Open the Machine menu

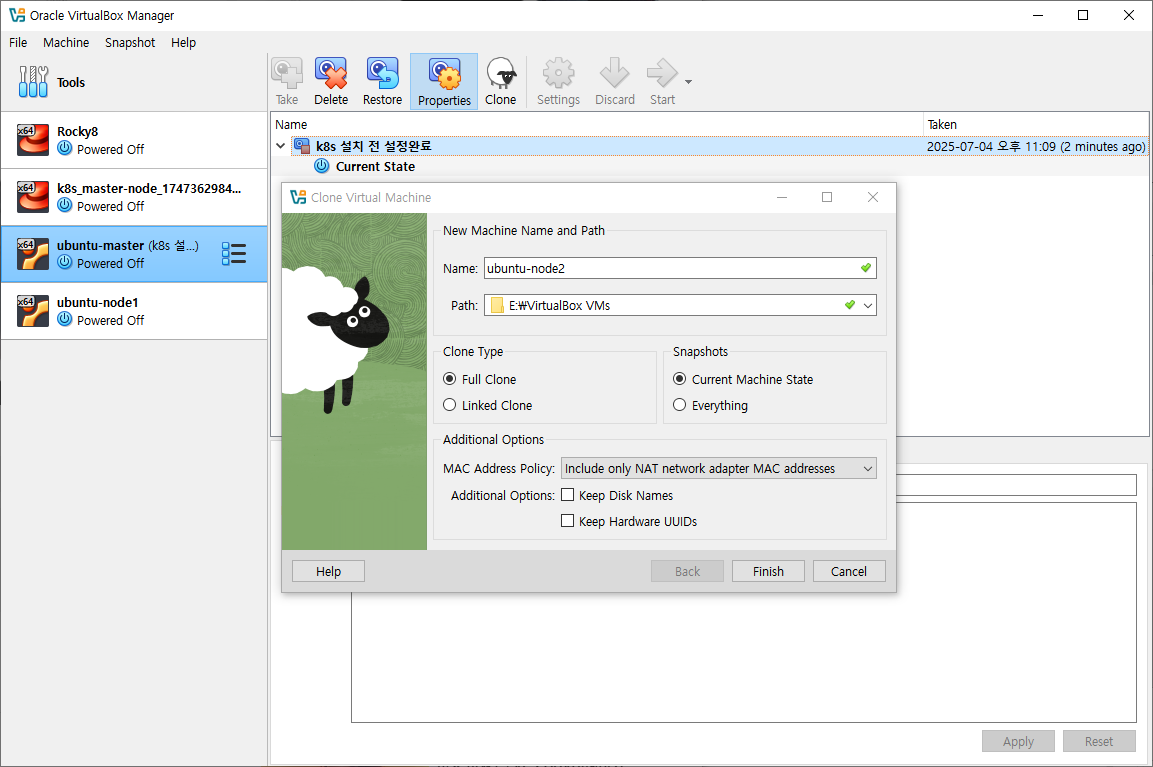(x=66, y=43)
